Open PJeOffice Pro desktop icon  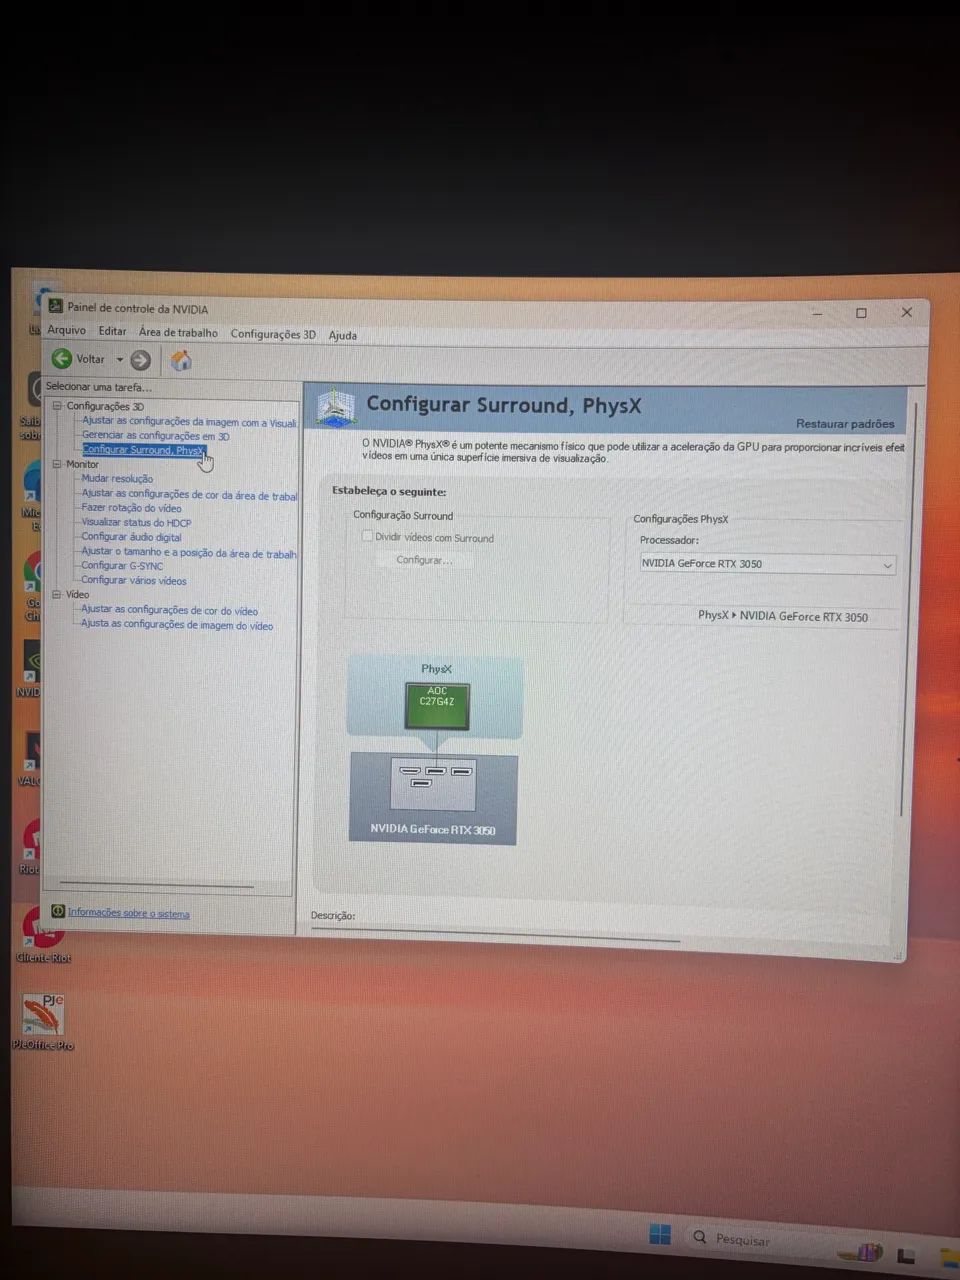tap(43, 1021)
